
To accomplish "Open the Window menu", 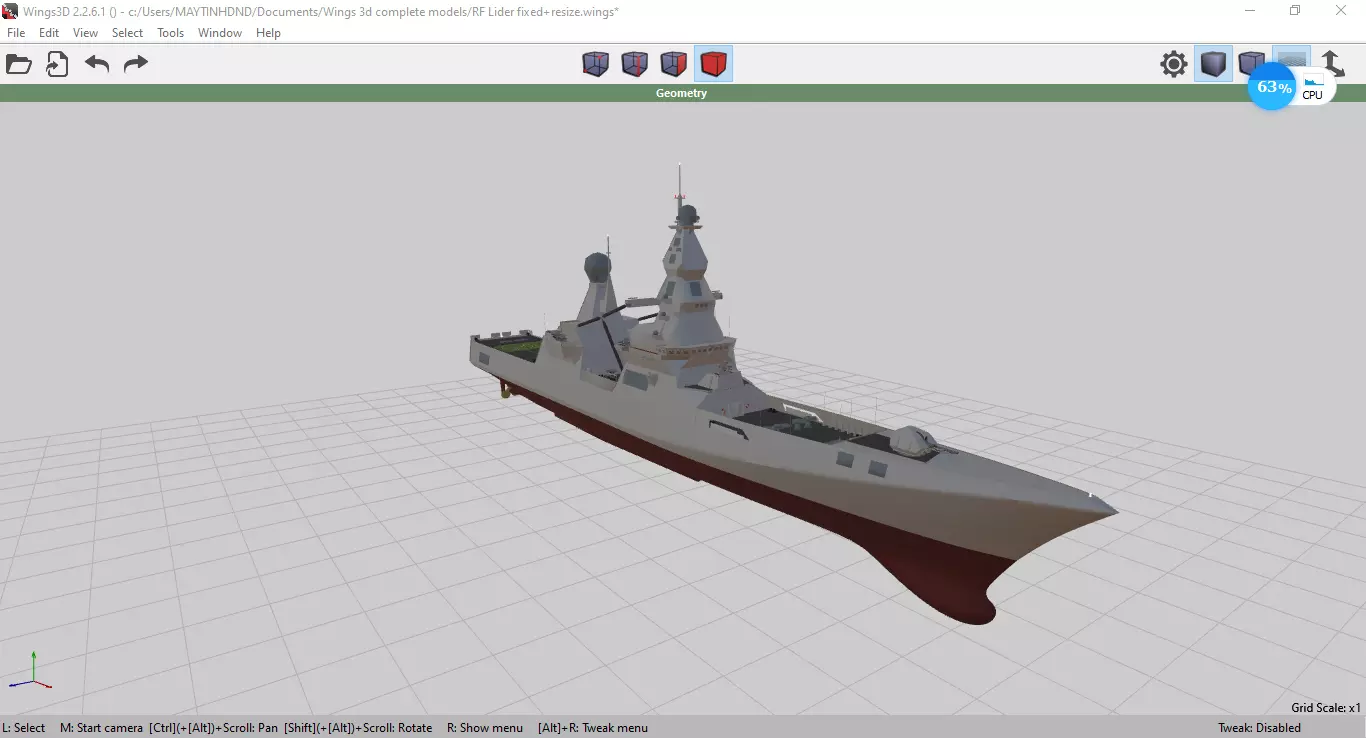I will tap(220, 33).
